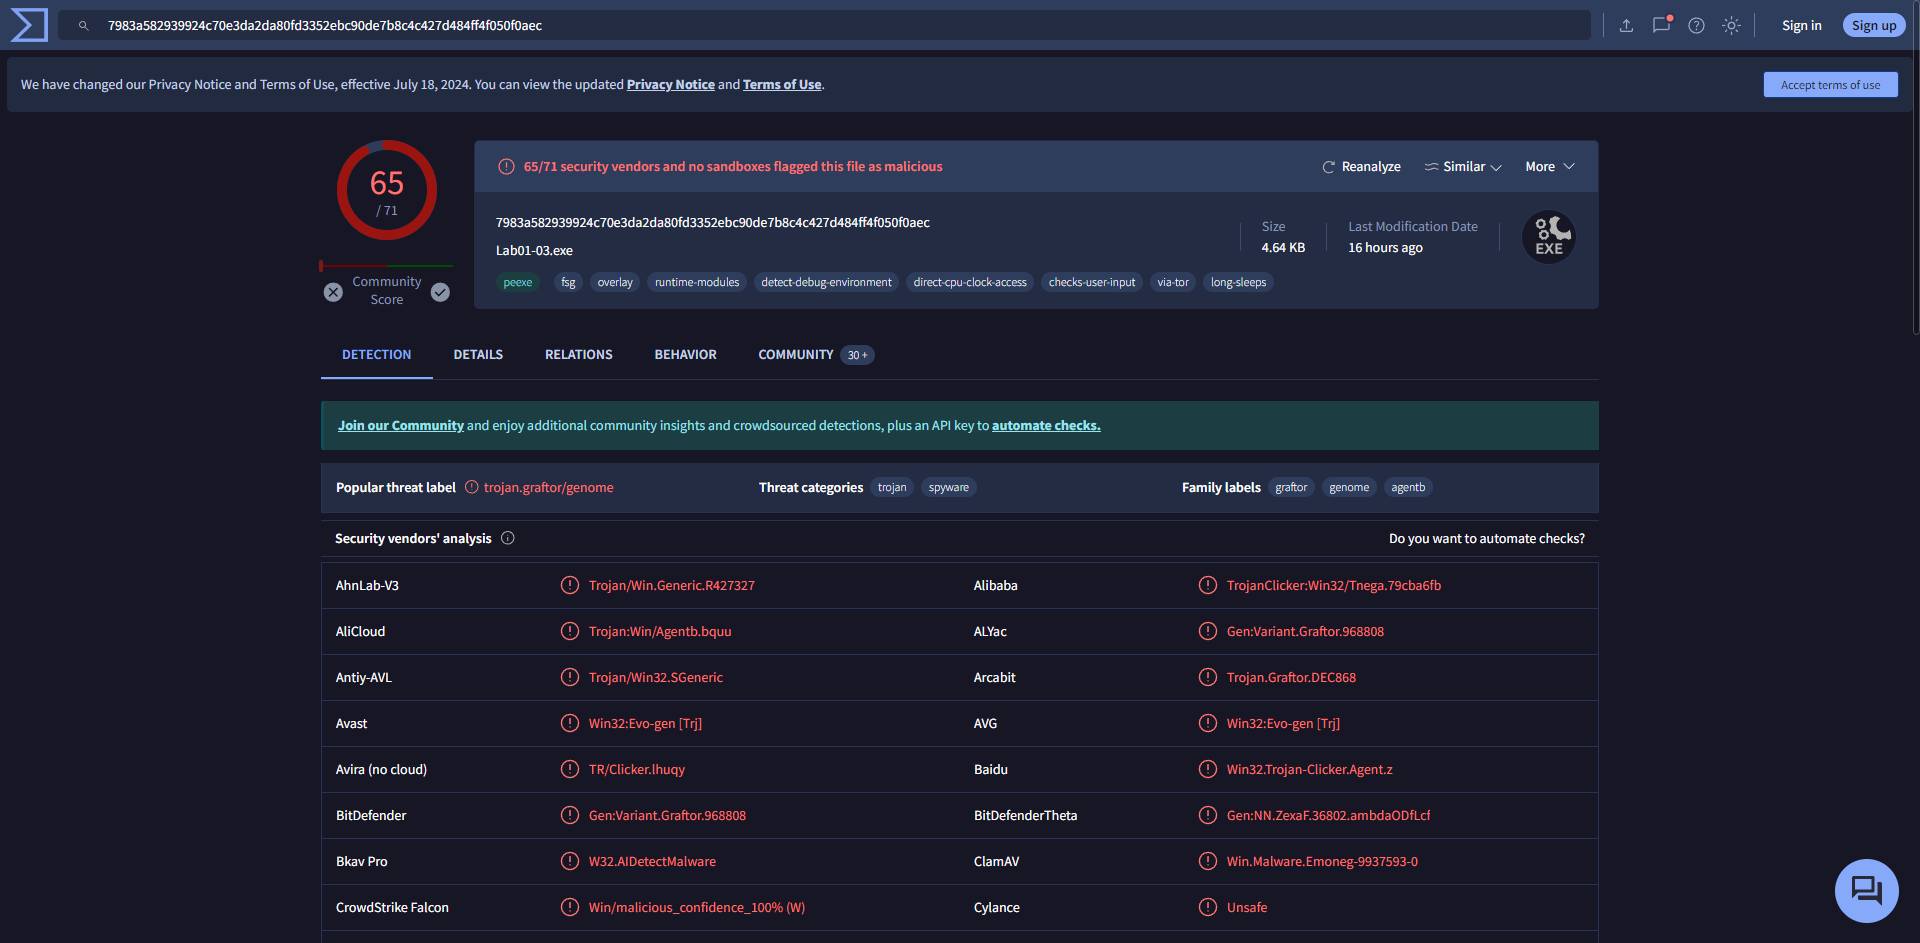Click the alert icon beside the 65/71 flagged message

pos(507,167)
